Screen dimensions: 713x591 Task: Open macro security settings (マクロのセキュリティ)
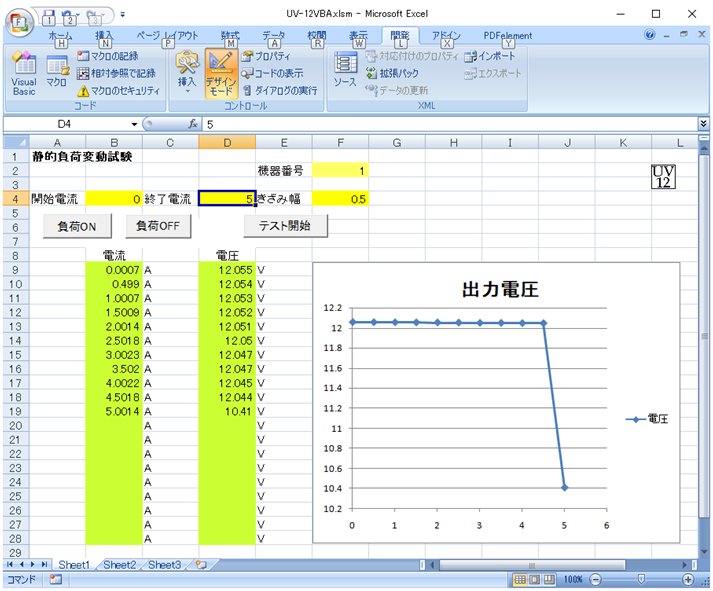pyautogui.click(x=118, y=90)
